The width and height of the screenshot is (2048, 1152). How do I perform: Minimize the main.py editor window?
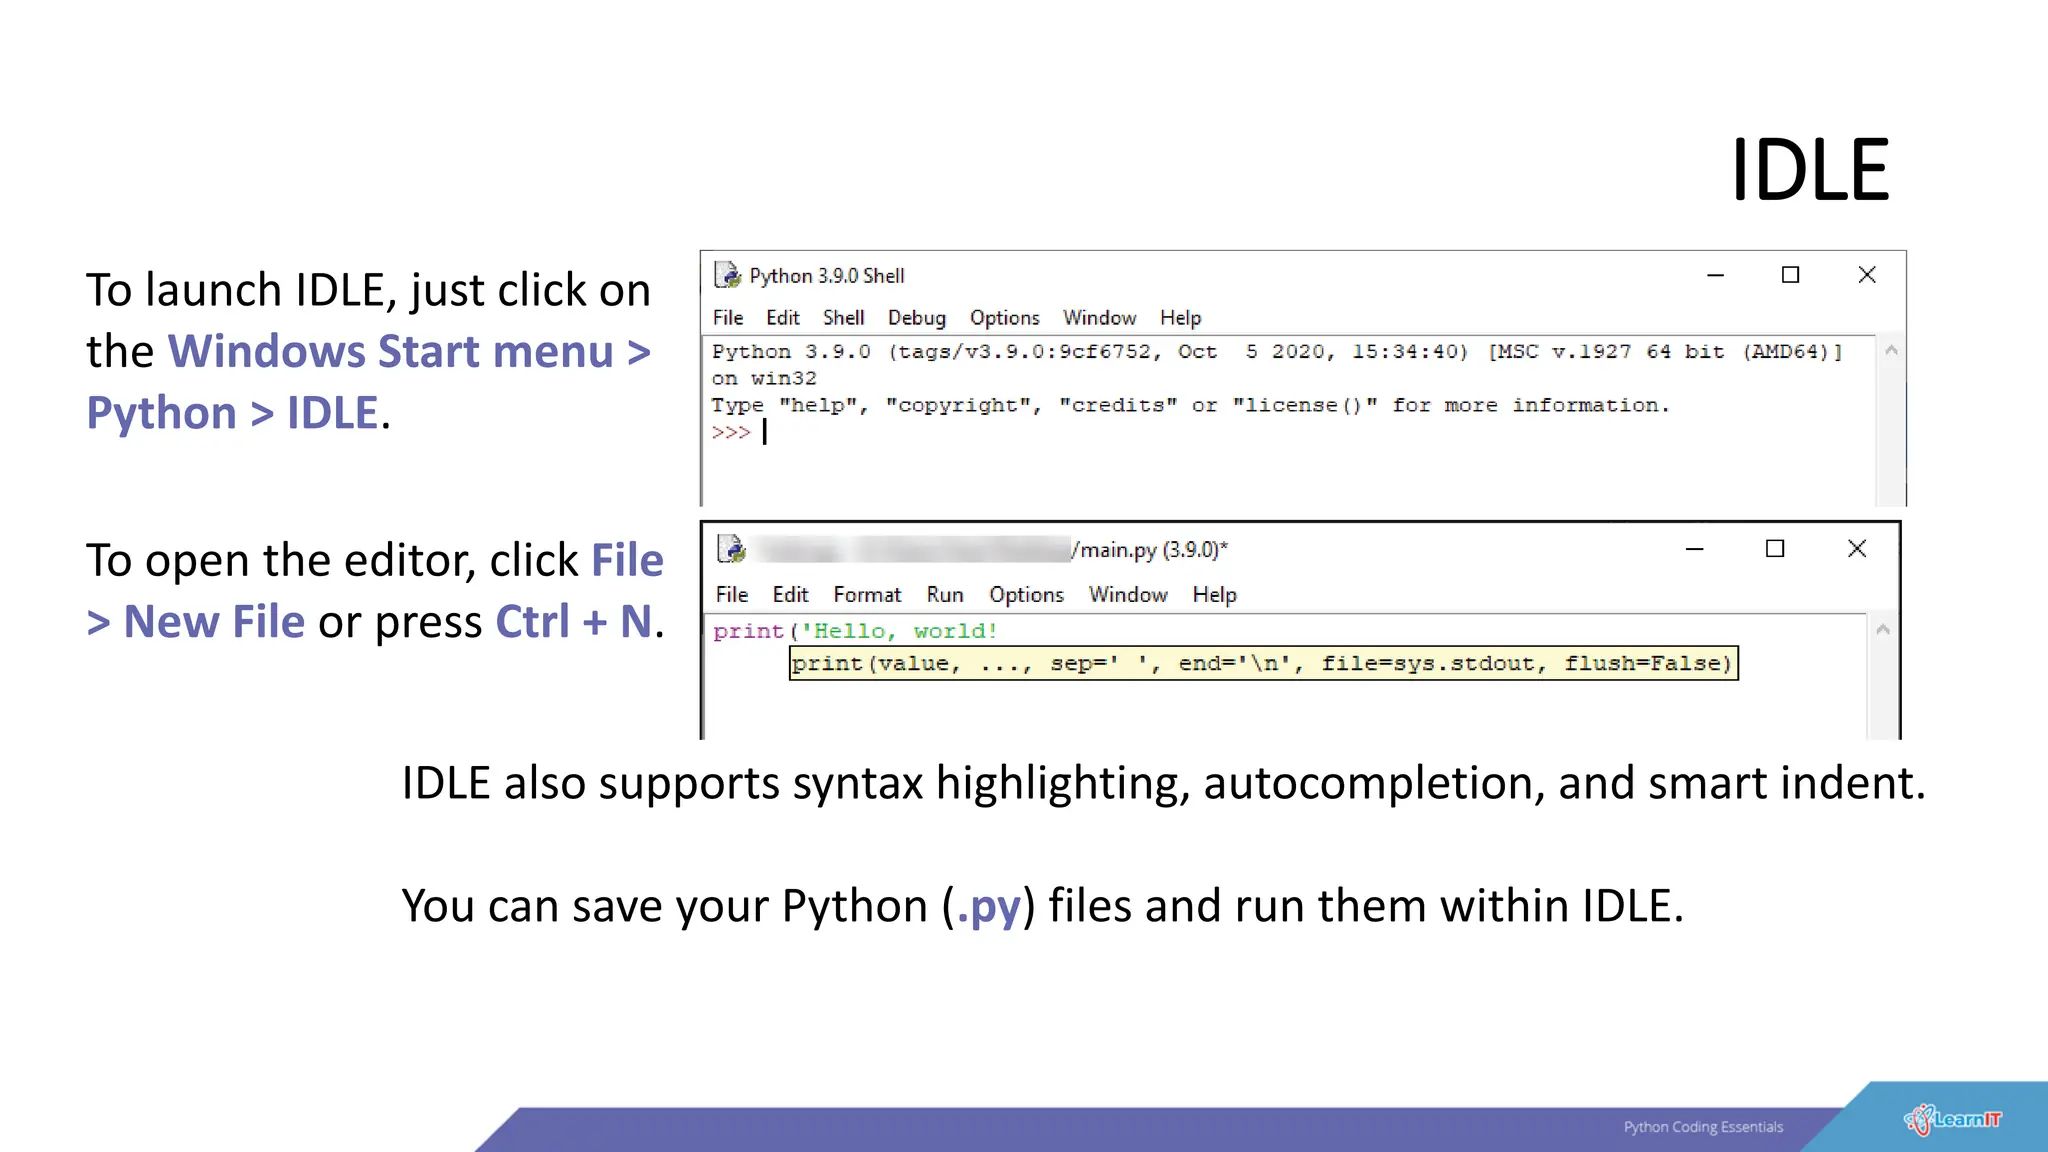click(x=1695, y=549)
